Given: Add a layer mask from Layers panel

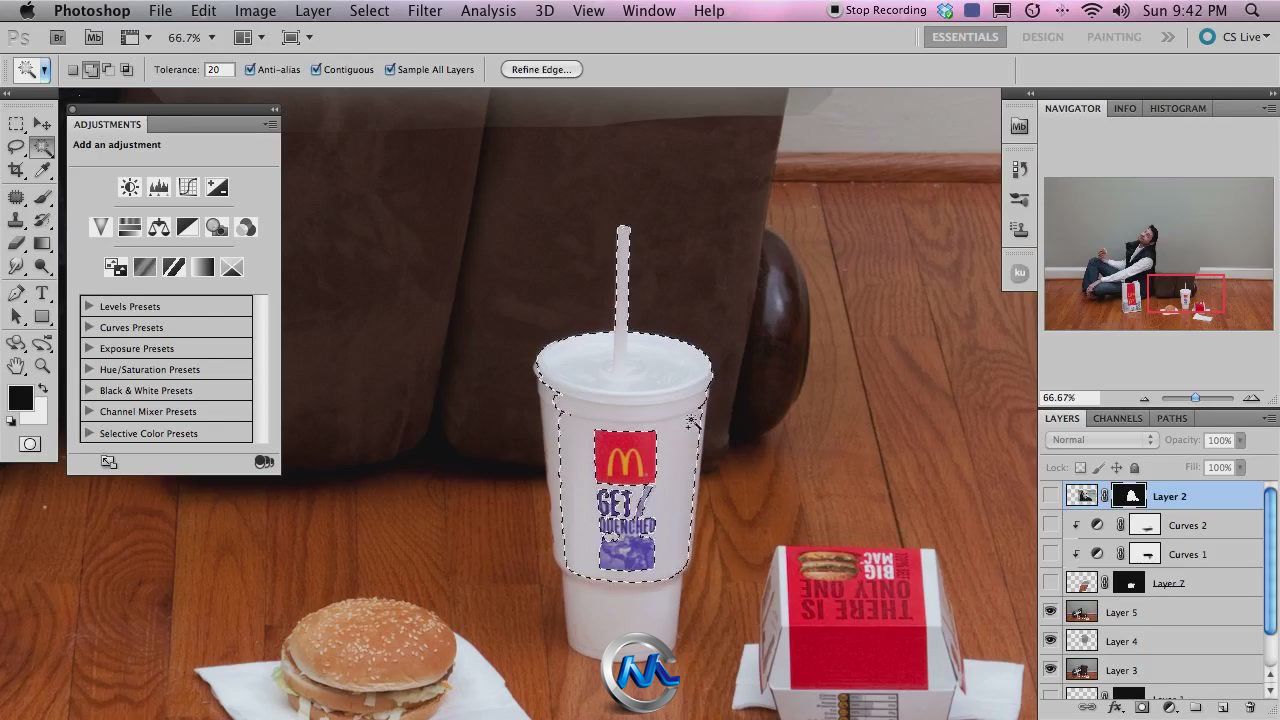Looking at the screenshot, I should (x=1142, y=708).
